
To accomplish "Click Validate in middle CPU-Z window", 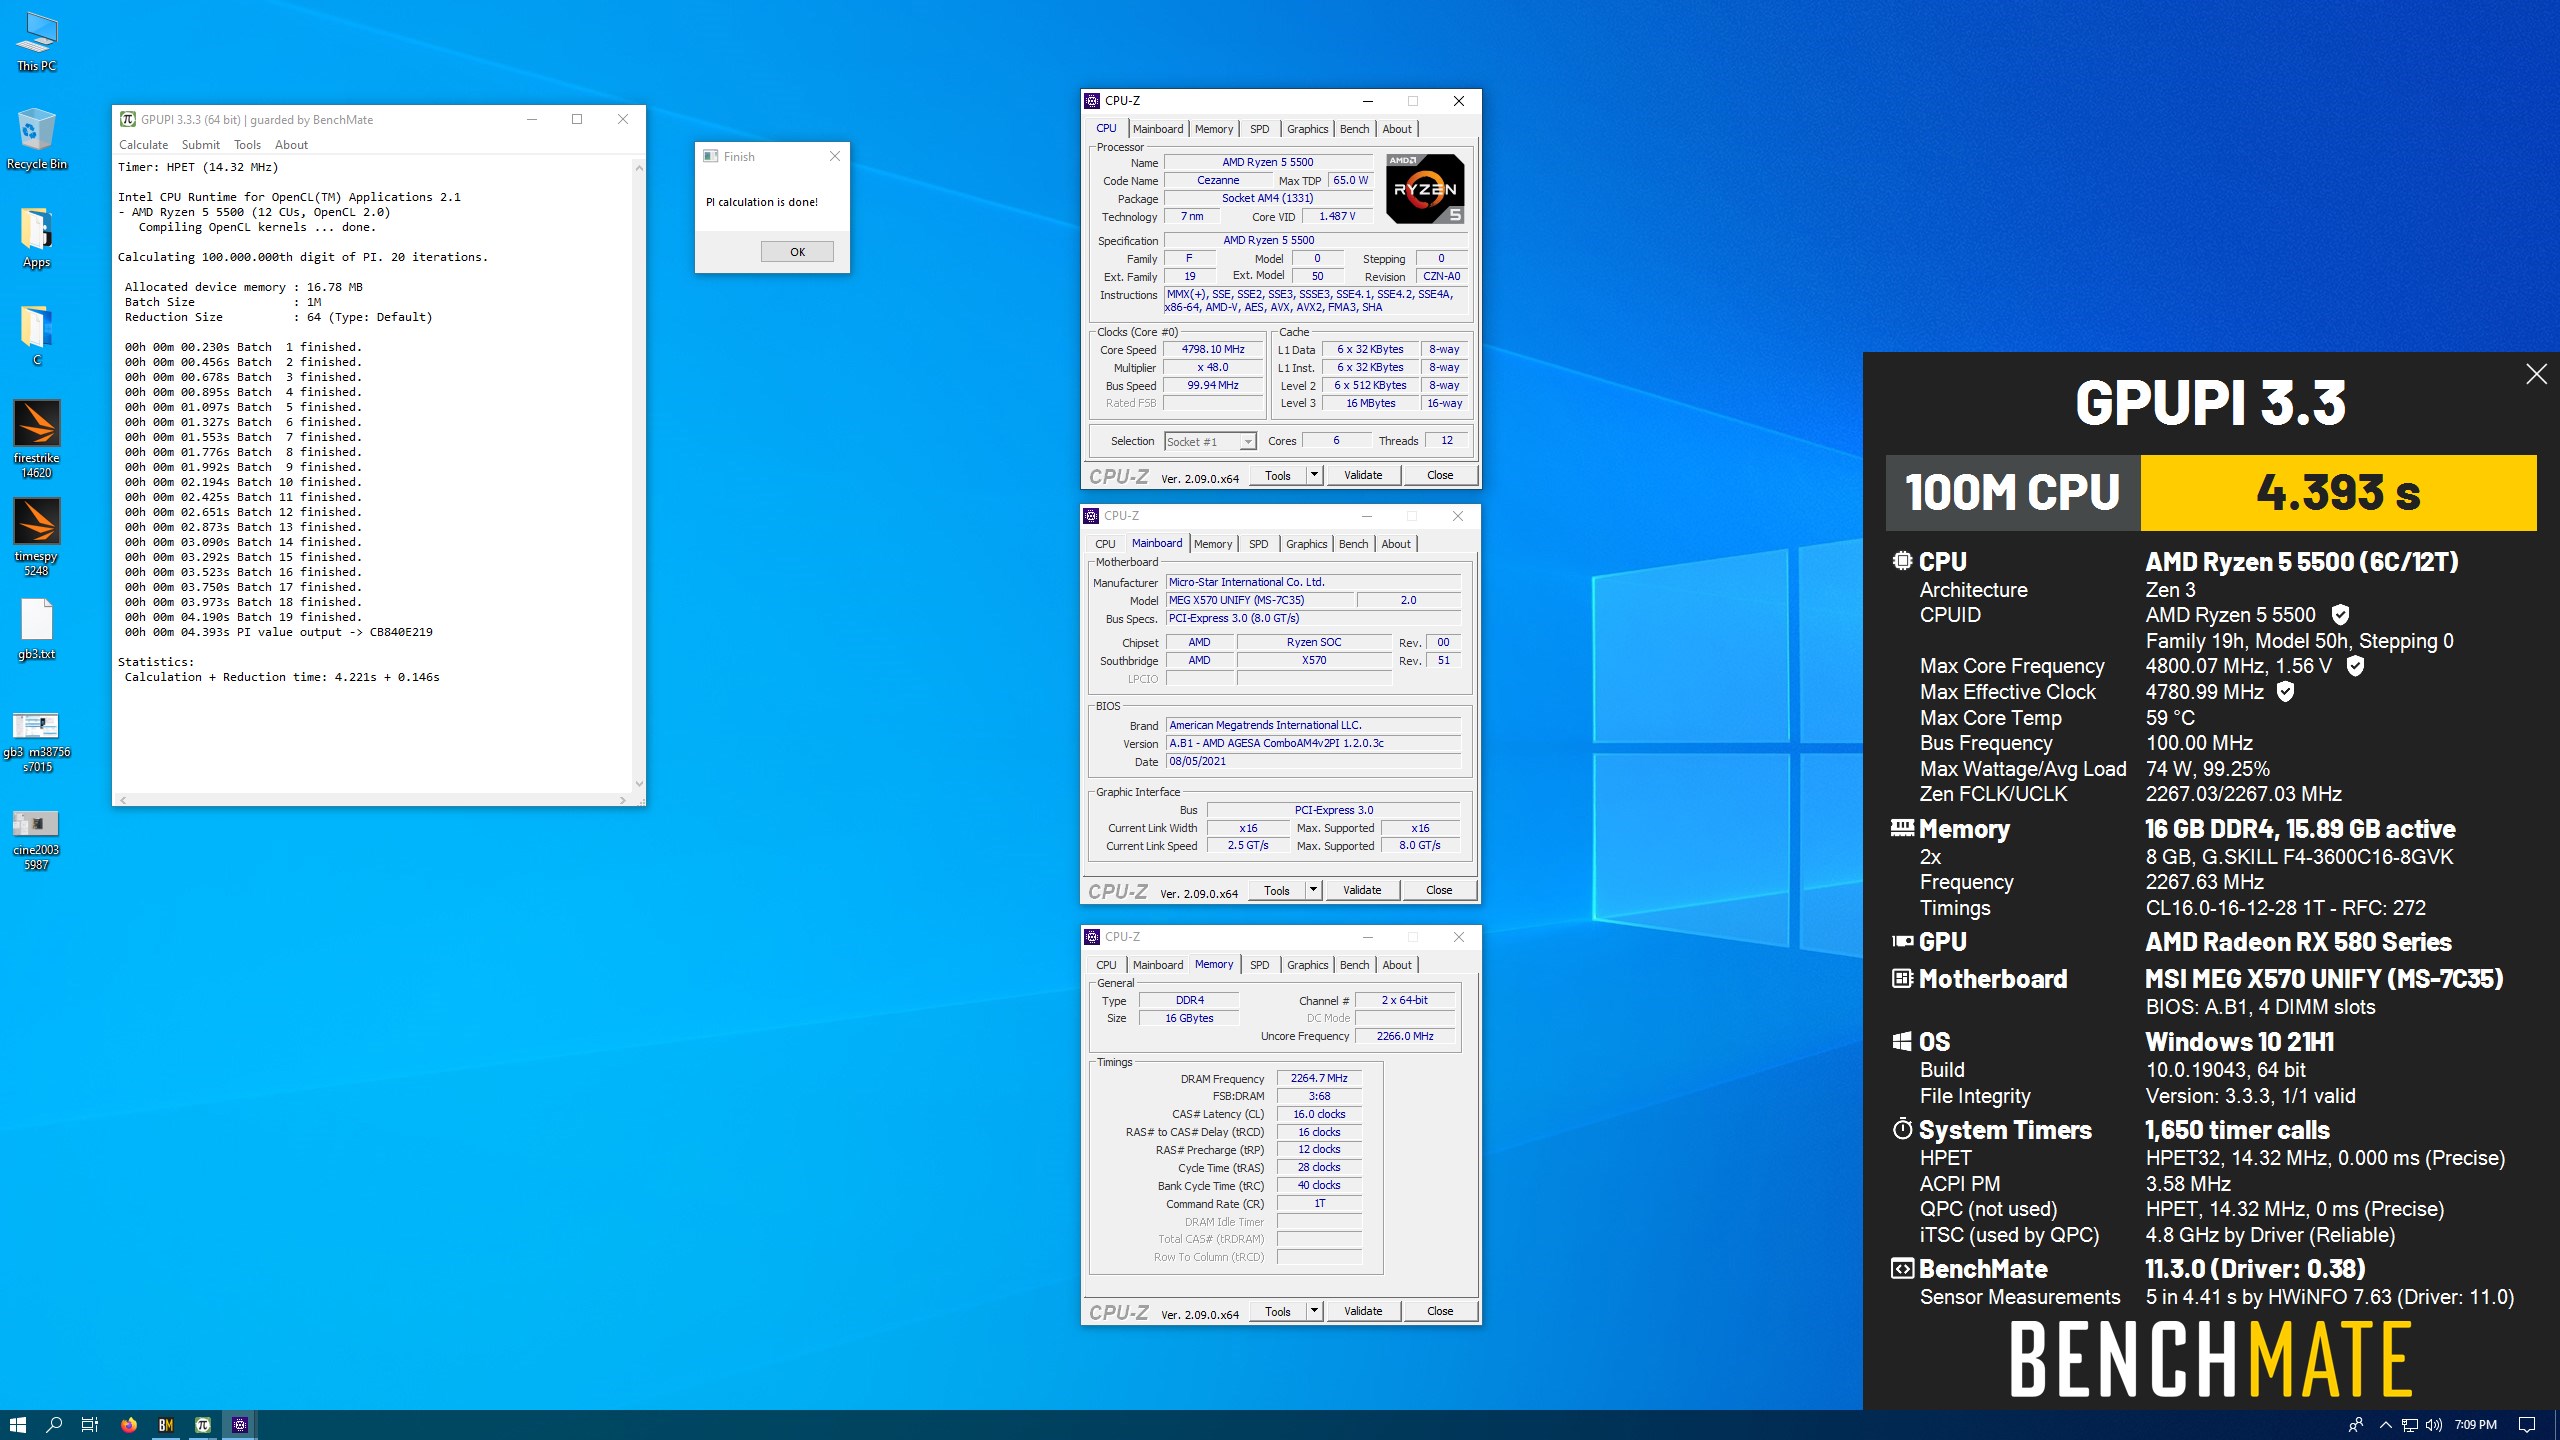I will (x=1362, y=890).
